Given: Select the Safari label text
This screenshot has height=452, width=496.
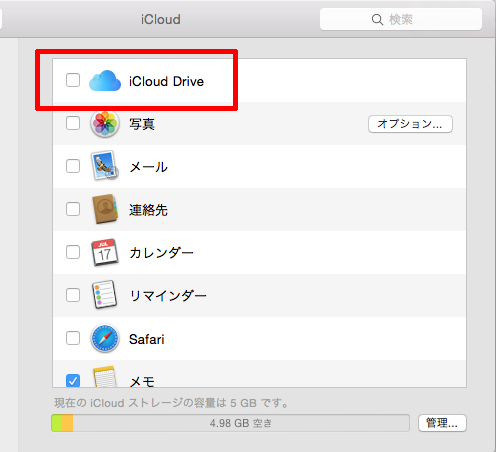Looking at the screenshot, I should [147, 339].
